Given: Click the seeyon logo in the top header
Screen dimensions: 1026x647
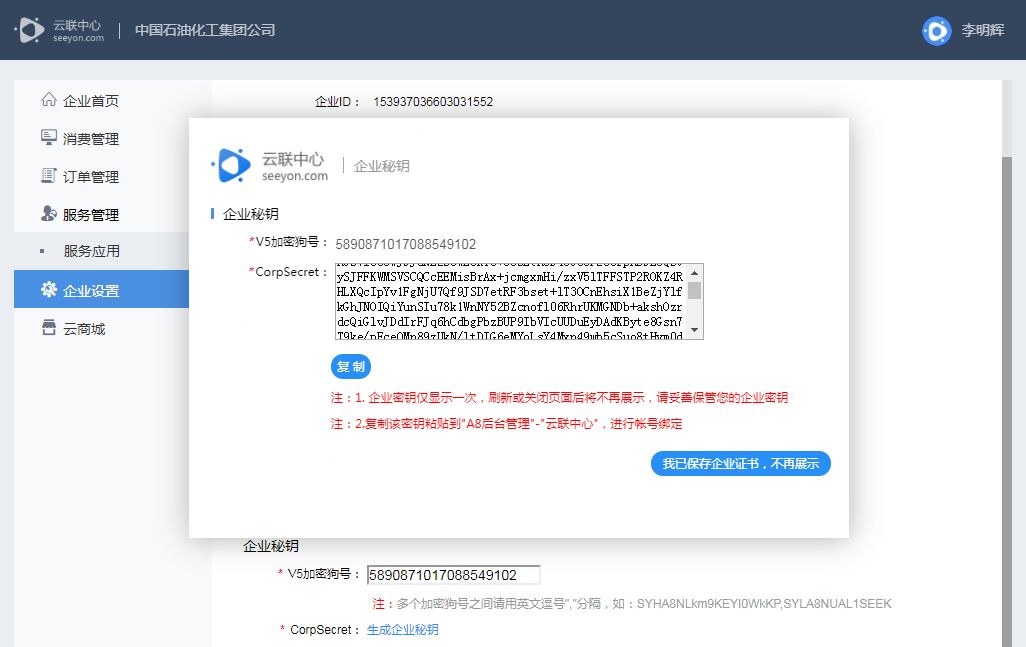Looking at the screenshot, I should (x=59, y=30).
